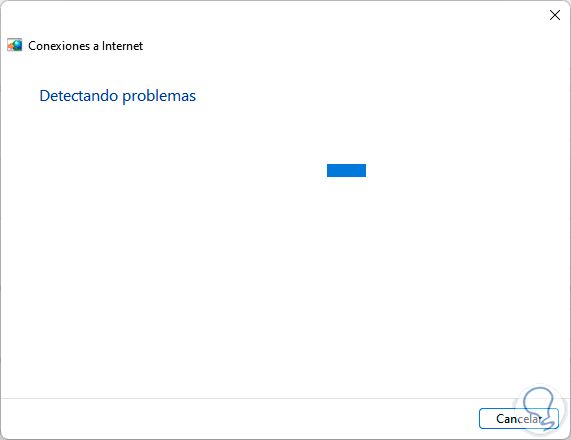The height and width of the screenshot is (440, 571).
Task: Click the head-shaped watermark logo
Action: 540,410
